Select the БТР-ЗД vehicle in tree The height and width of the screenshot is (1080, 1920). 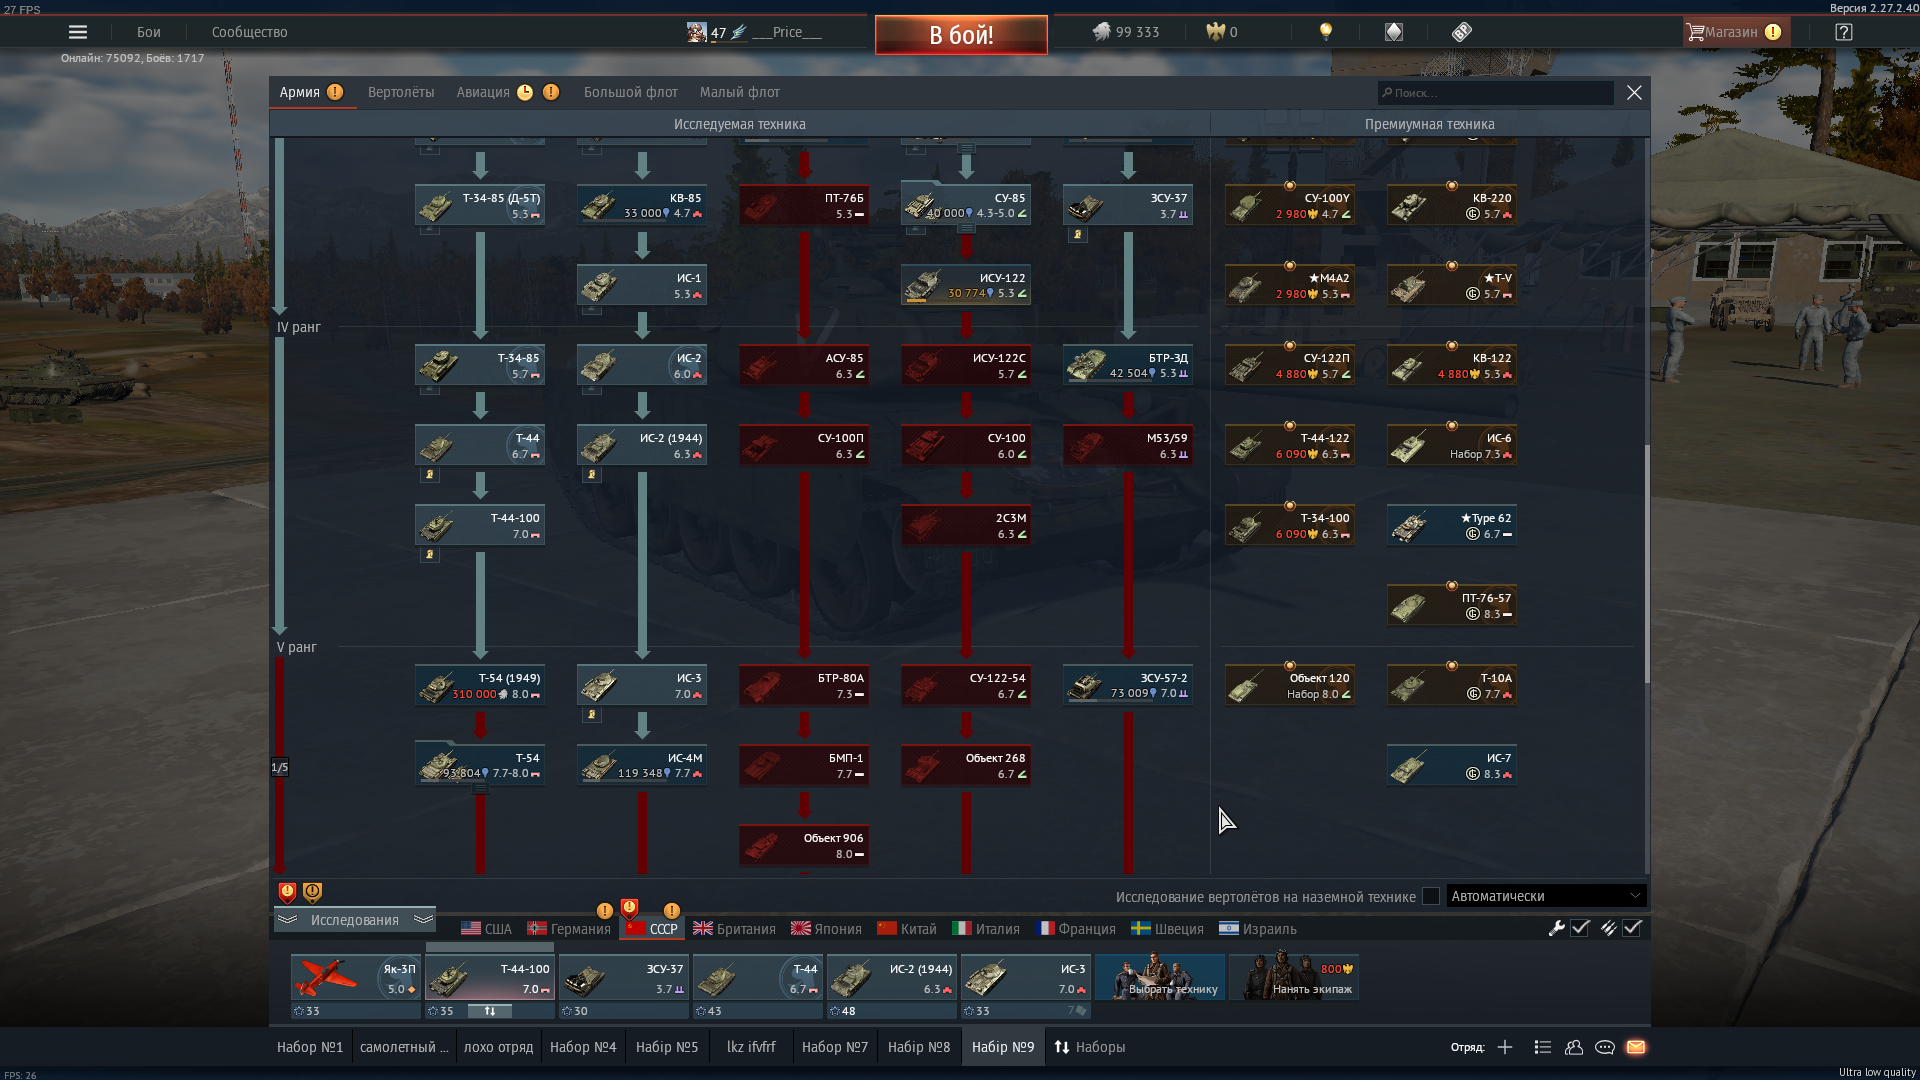coord(1128,365)
